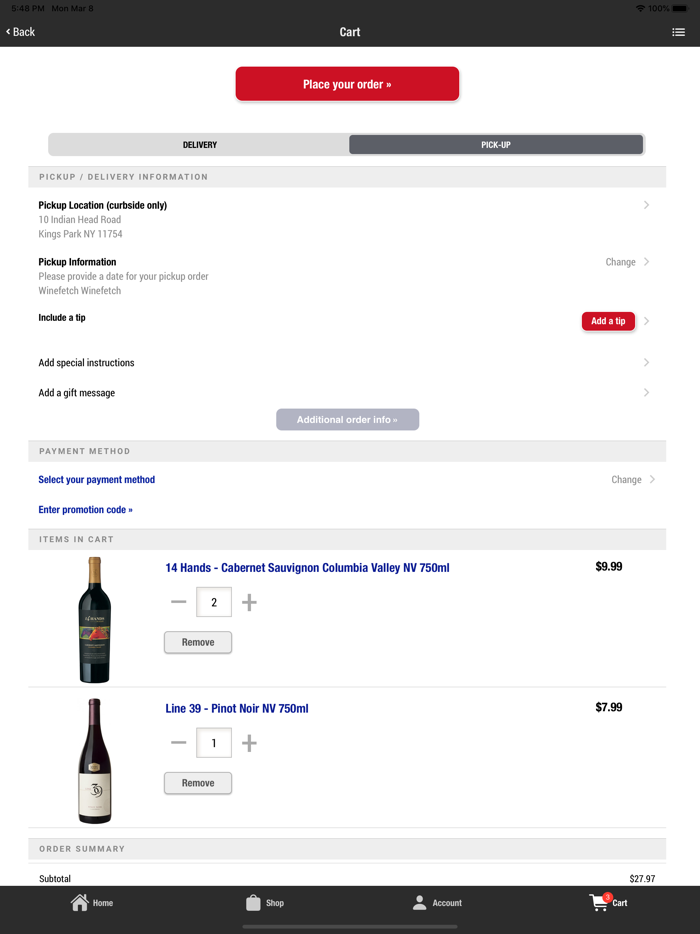Open Home from the bottom navigation

coord(91,902)
